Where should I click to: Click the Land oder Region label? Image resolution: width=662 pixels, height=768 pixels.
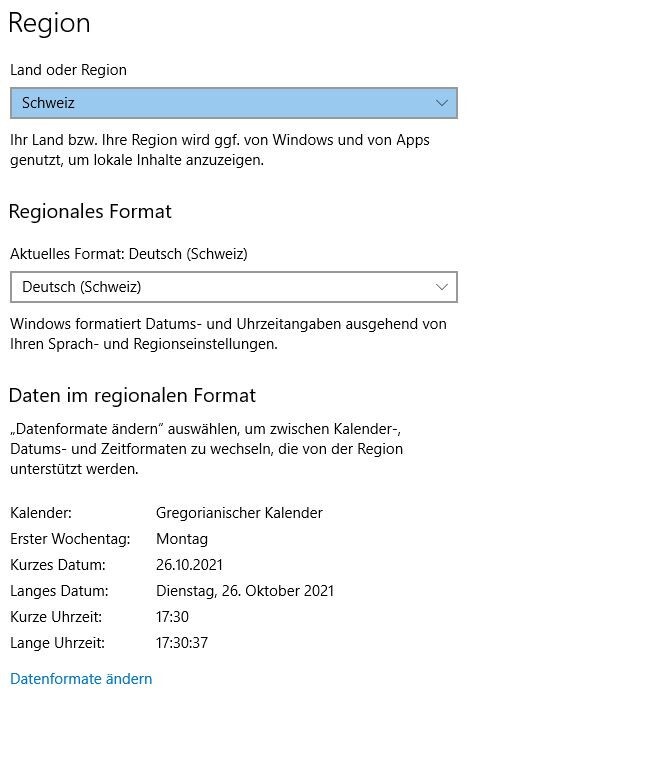coord(69,70)
